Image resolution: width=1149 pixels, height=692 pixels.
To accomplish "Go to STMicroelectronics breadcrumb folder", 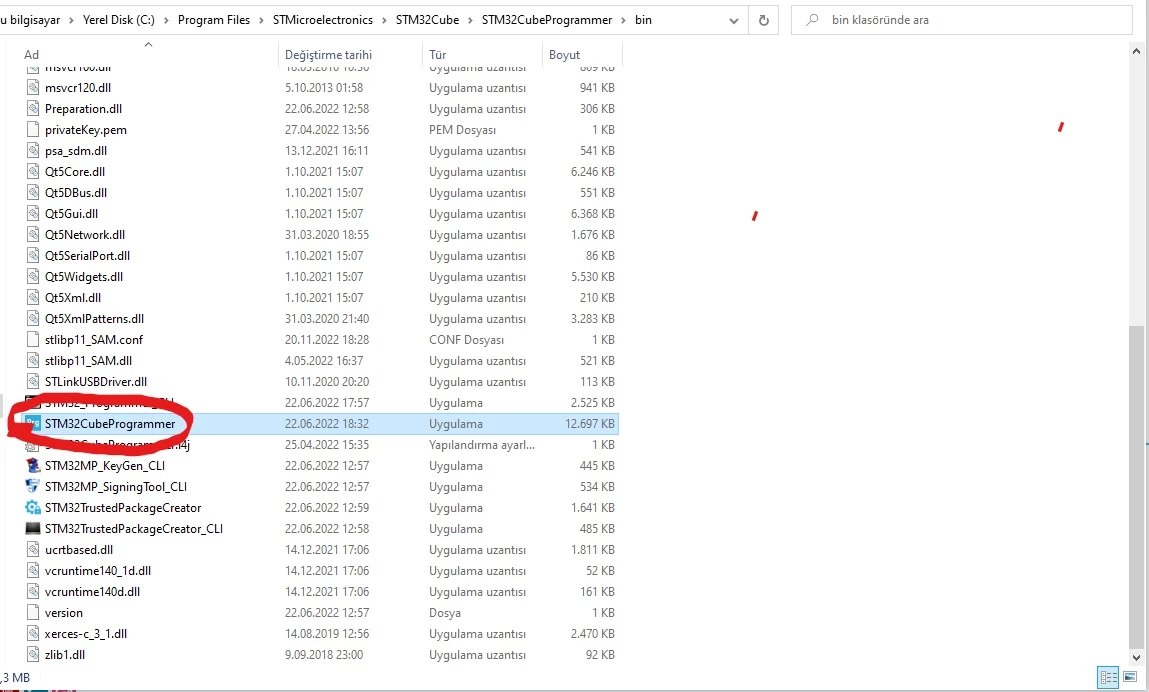I will click(322, 20).
